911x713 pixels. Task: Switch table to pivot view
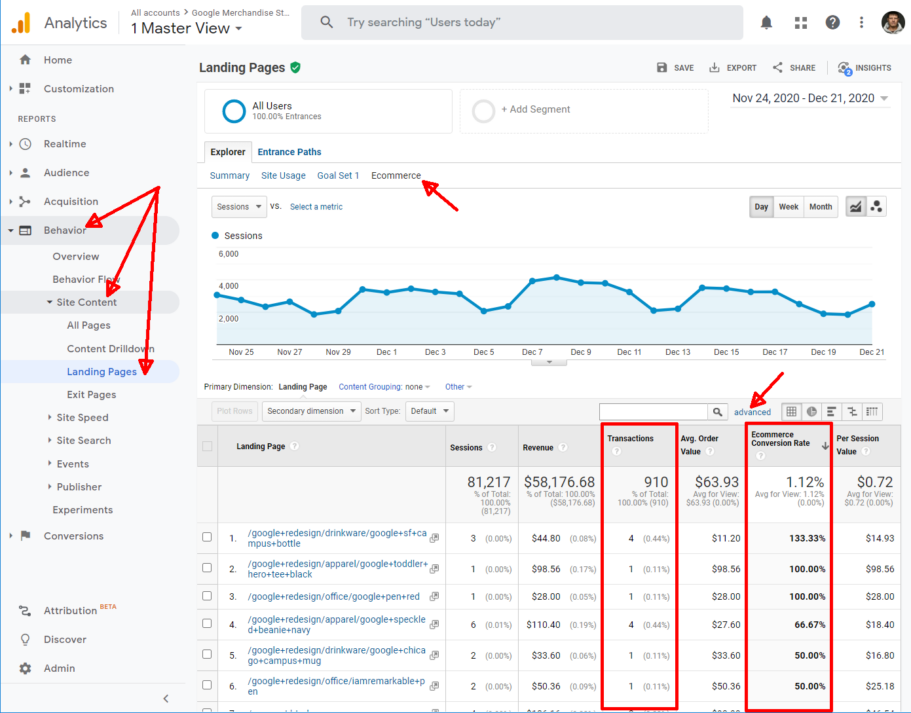(872, 411)
